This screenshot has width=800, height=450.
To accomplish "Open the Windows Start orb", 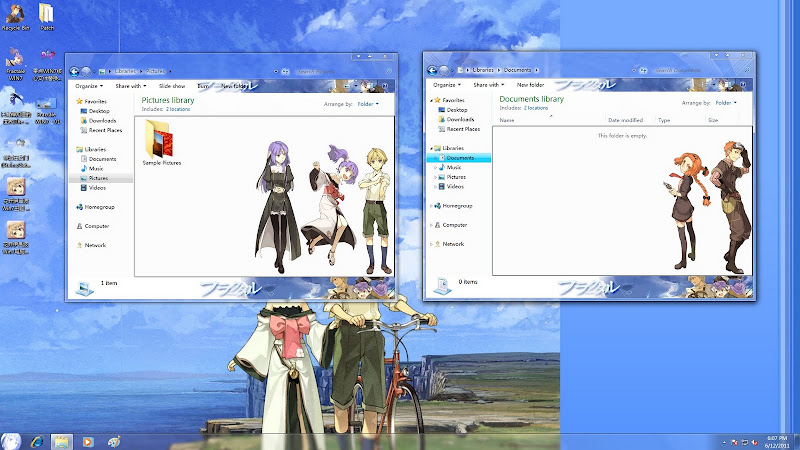I will pyautogui.click(x=11, y=441).
